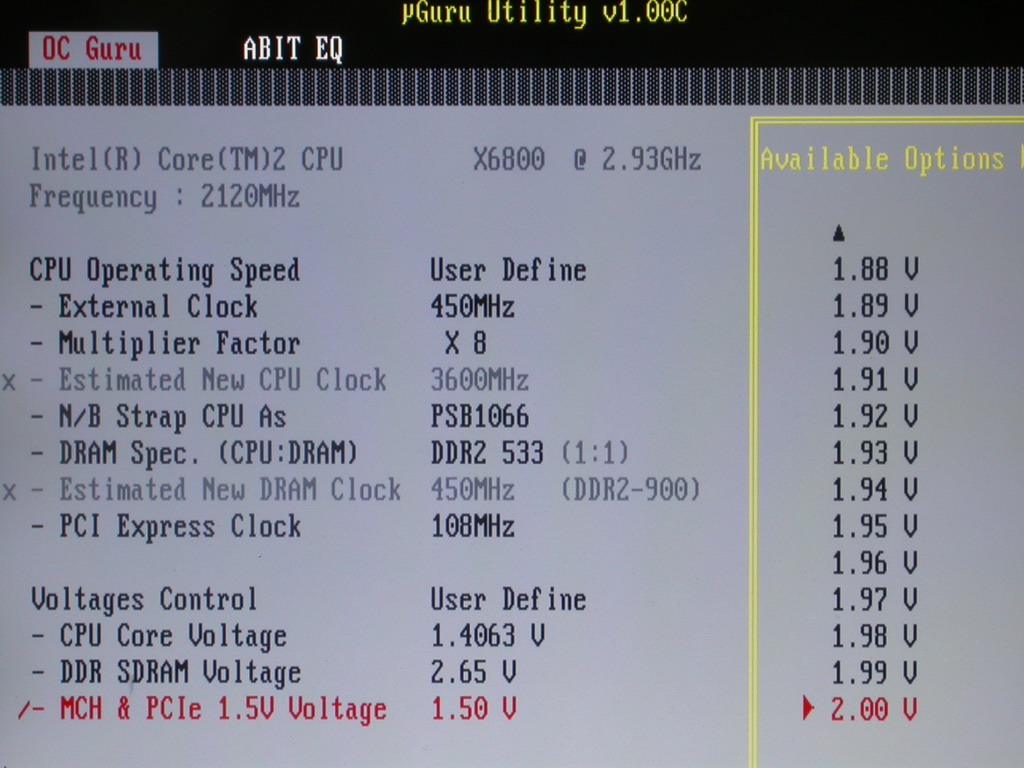Choose 1.97 V option
1024x768 pixels.
coord(875,600)
